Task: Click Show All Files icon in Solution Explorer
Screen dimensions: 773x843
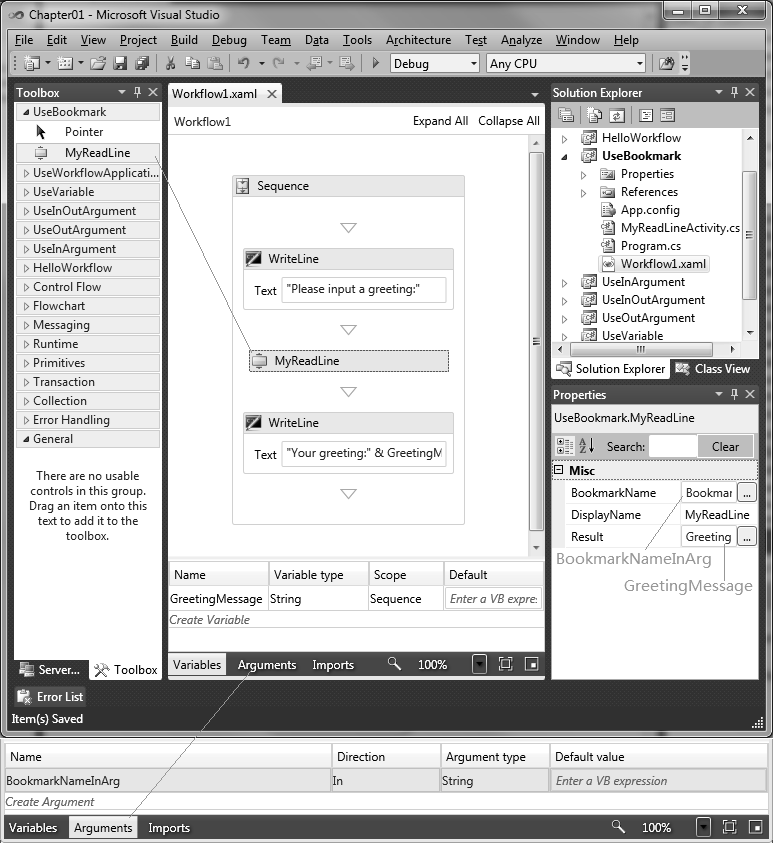Action: point(594,115)
